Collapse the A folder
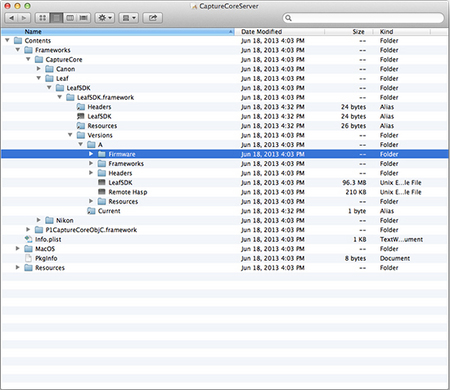 (81, 144)
